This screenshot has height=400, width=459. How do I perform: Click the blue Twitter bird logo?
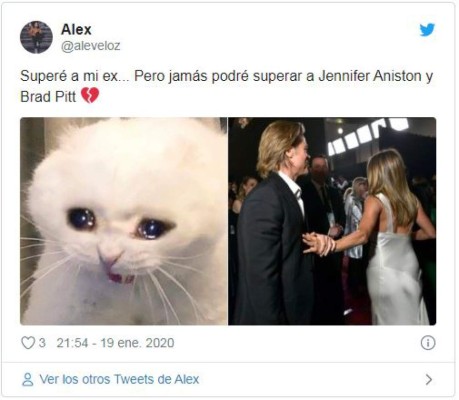coord(427,30)
